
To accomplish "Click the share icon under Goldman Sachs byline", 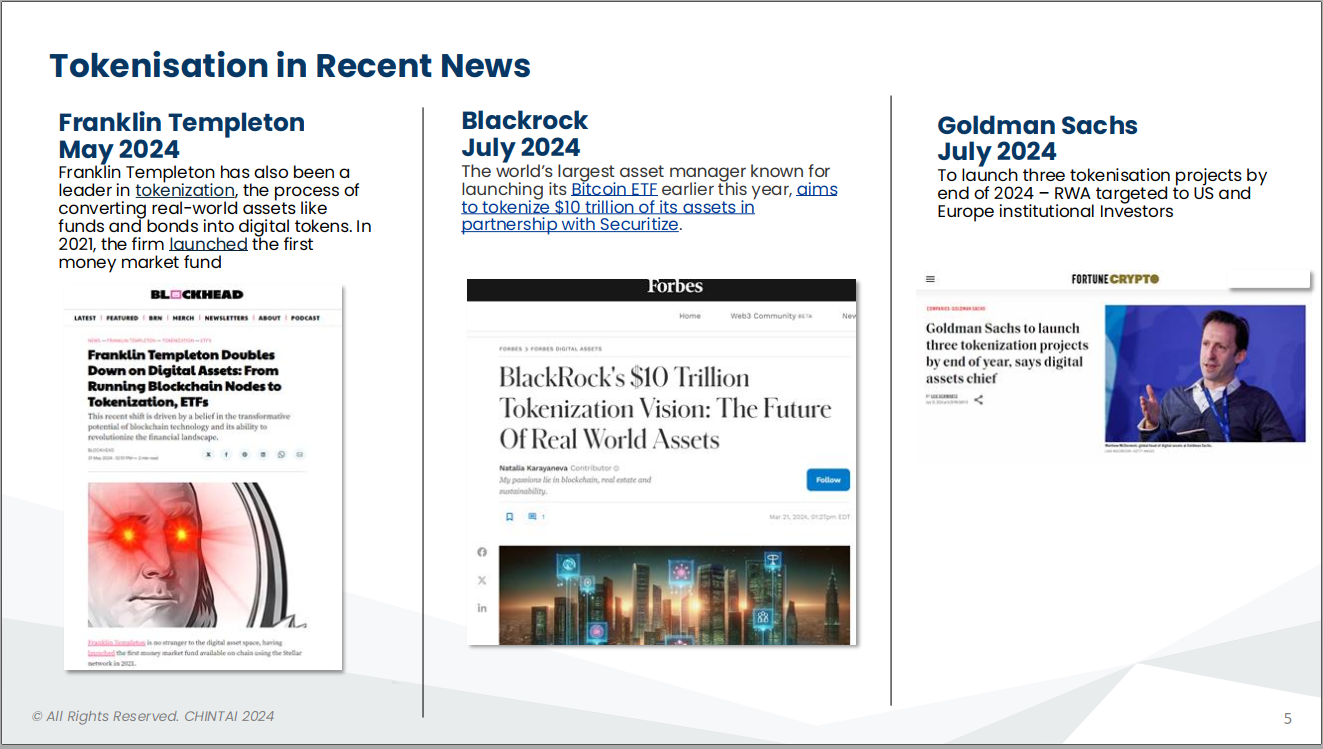I will coord(978,399).
